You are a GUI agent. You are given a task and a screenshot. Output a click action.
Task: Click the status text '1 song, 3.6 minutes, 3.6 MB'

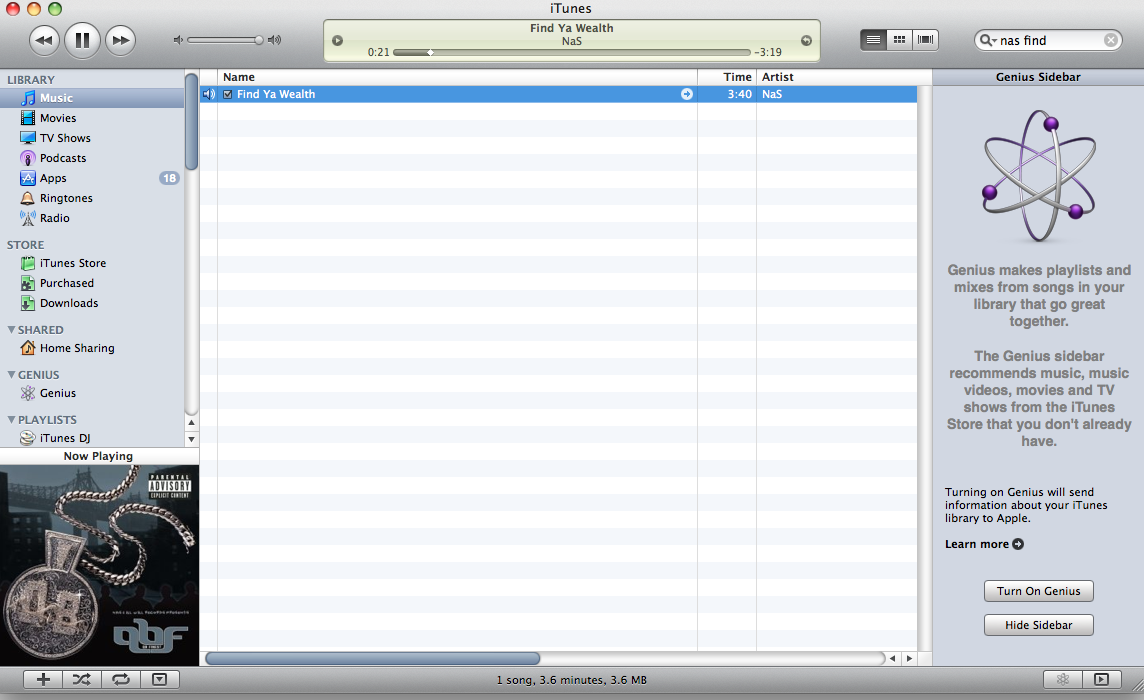tap(571, 680)
